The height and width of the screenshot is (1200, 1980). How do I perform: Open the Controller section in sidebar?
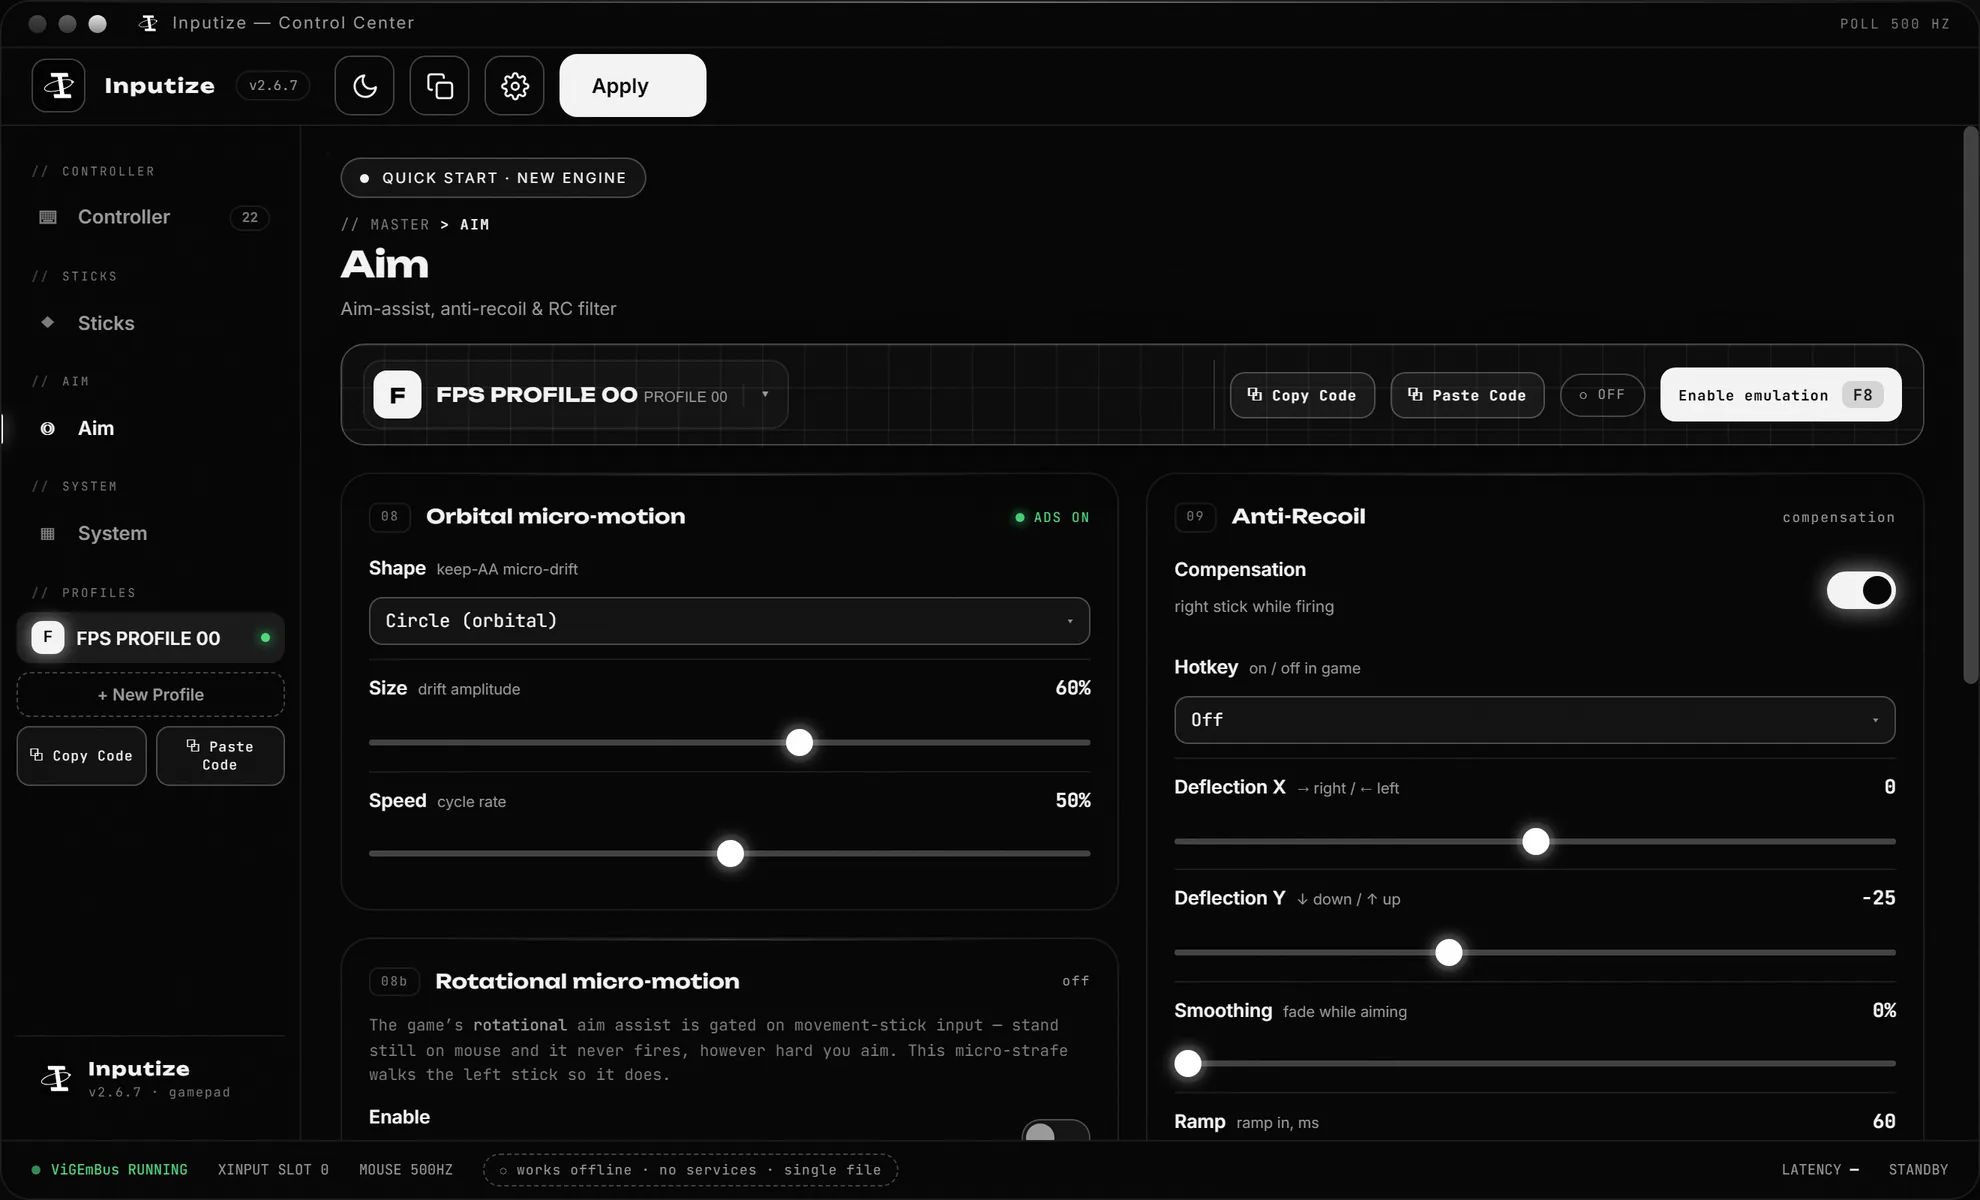(150, 217)
